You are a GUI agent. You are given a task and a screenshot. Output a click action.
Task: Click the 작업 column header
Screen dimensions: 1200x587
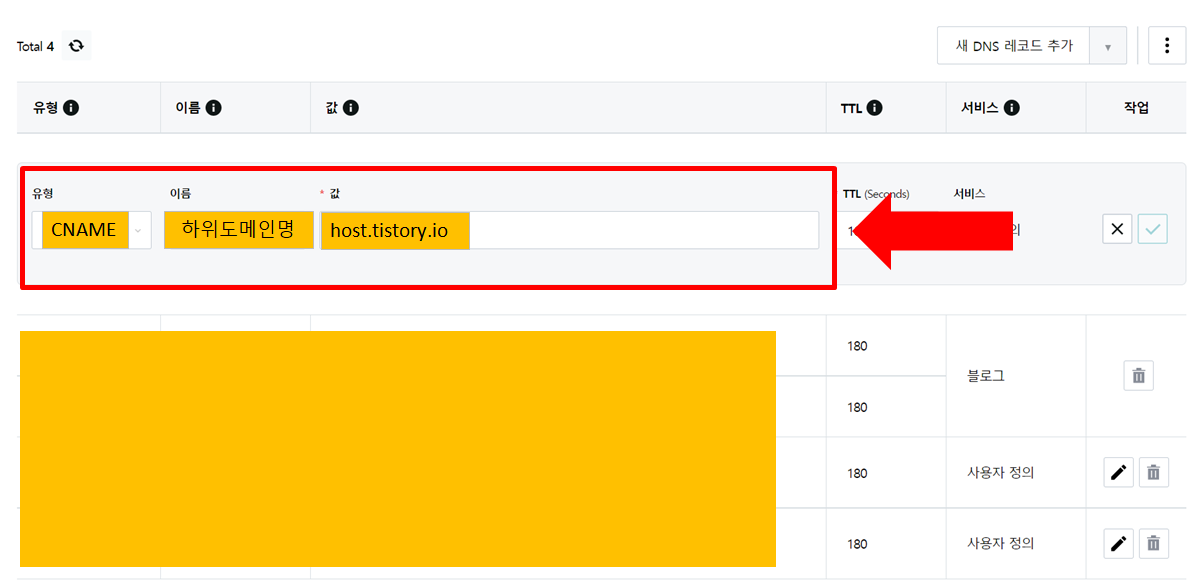(1136, 108)
